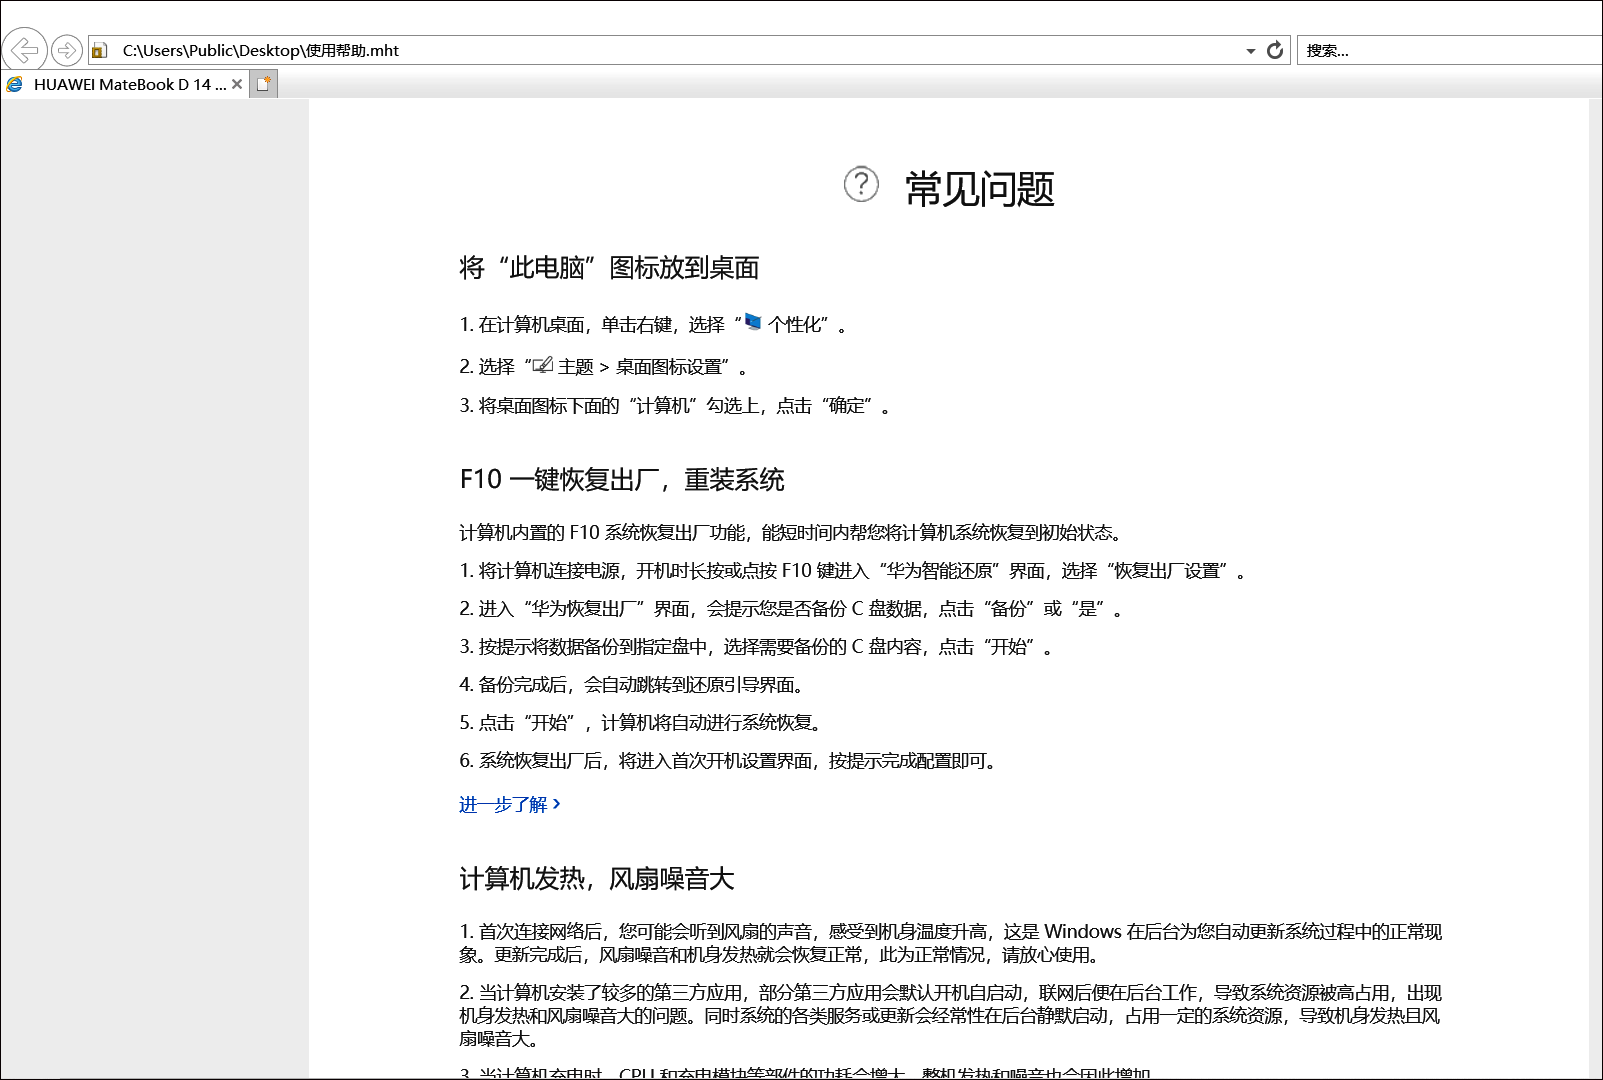Viewport: 1603px width, 1080px height.
Task: Click heading 计算机发热，风扇噪音大
Action: pos(597,879)
